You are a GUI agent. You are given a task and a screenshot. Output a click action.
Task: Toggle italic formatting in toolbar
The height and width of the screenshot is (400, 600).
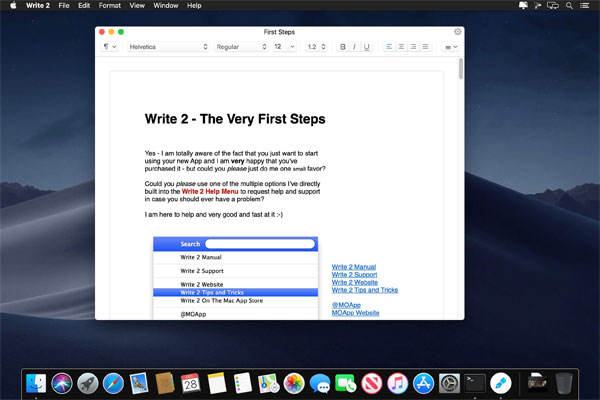(x=354, y=47)
